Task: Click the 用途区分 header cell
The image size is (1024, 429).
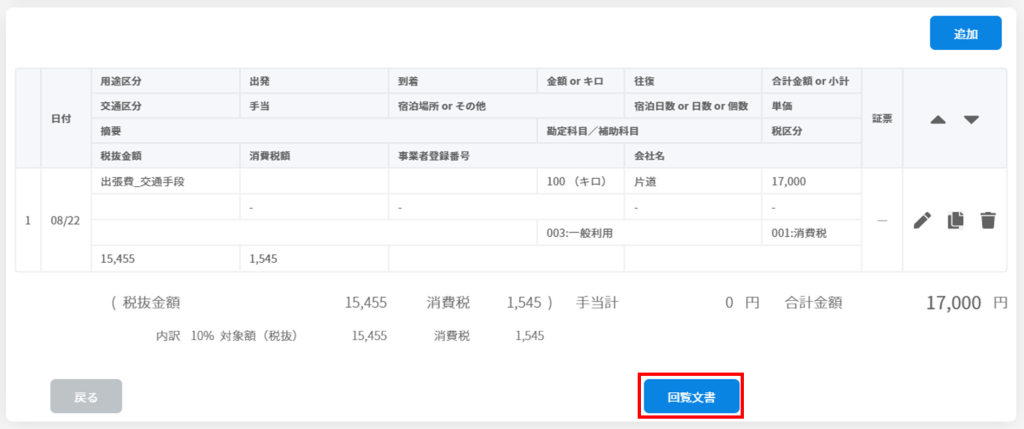Action: click(x=167, y=82)
